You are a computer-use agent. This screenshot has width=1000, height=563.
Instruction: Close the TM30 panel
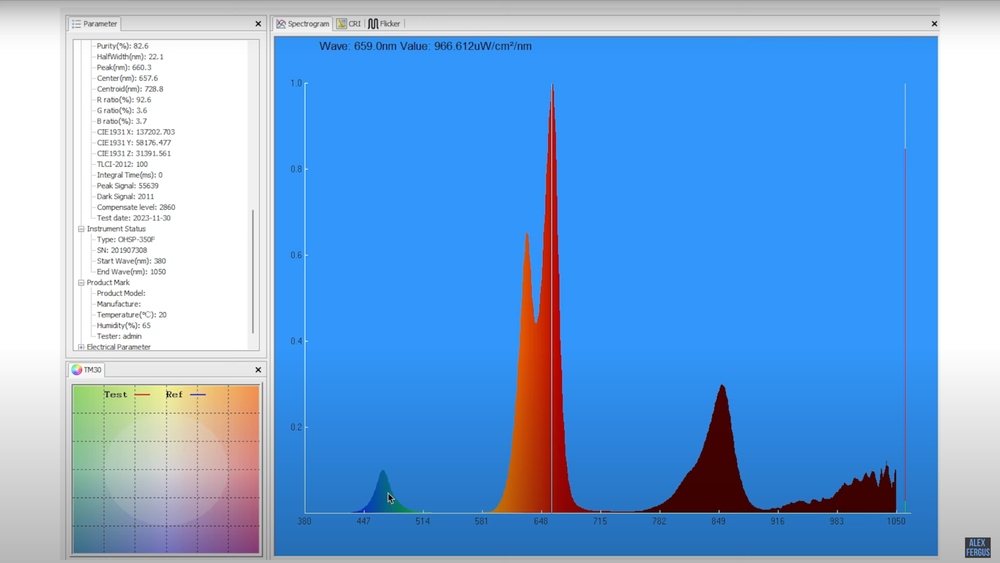coord(258,370)
